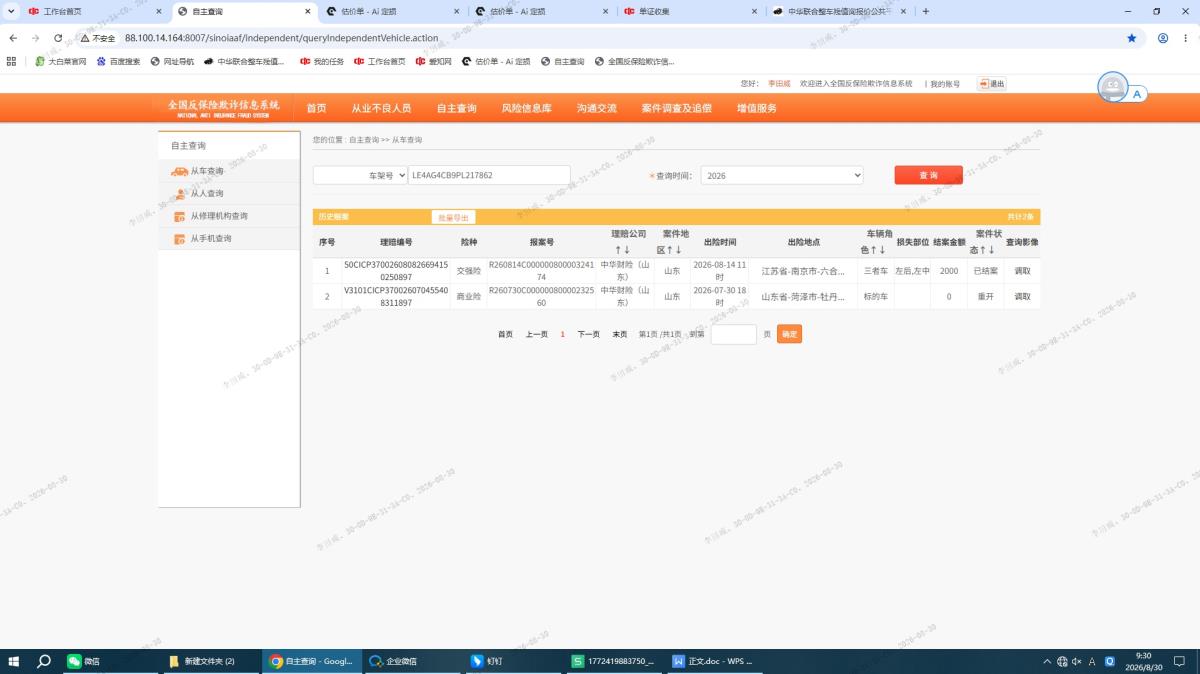Open WeChat from the taskbar
This screenshot has height=674, width=1200.
[x=83, y=661]
